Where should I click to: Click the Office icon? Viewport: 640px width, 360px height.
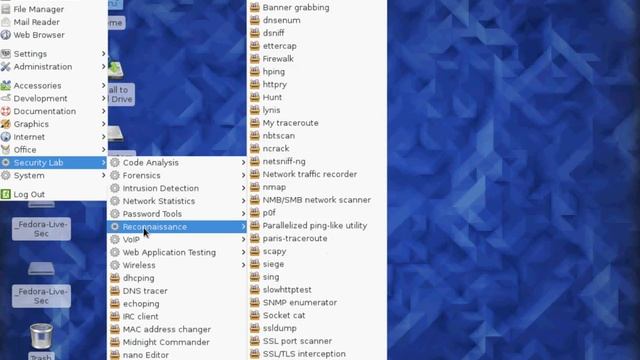pyautogui.click(x=6, y=150)
